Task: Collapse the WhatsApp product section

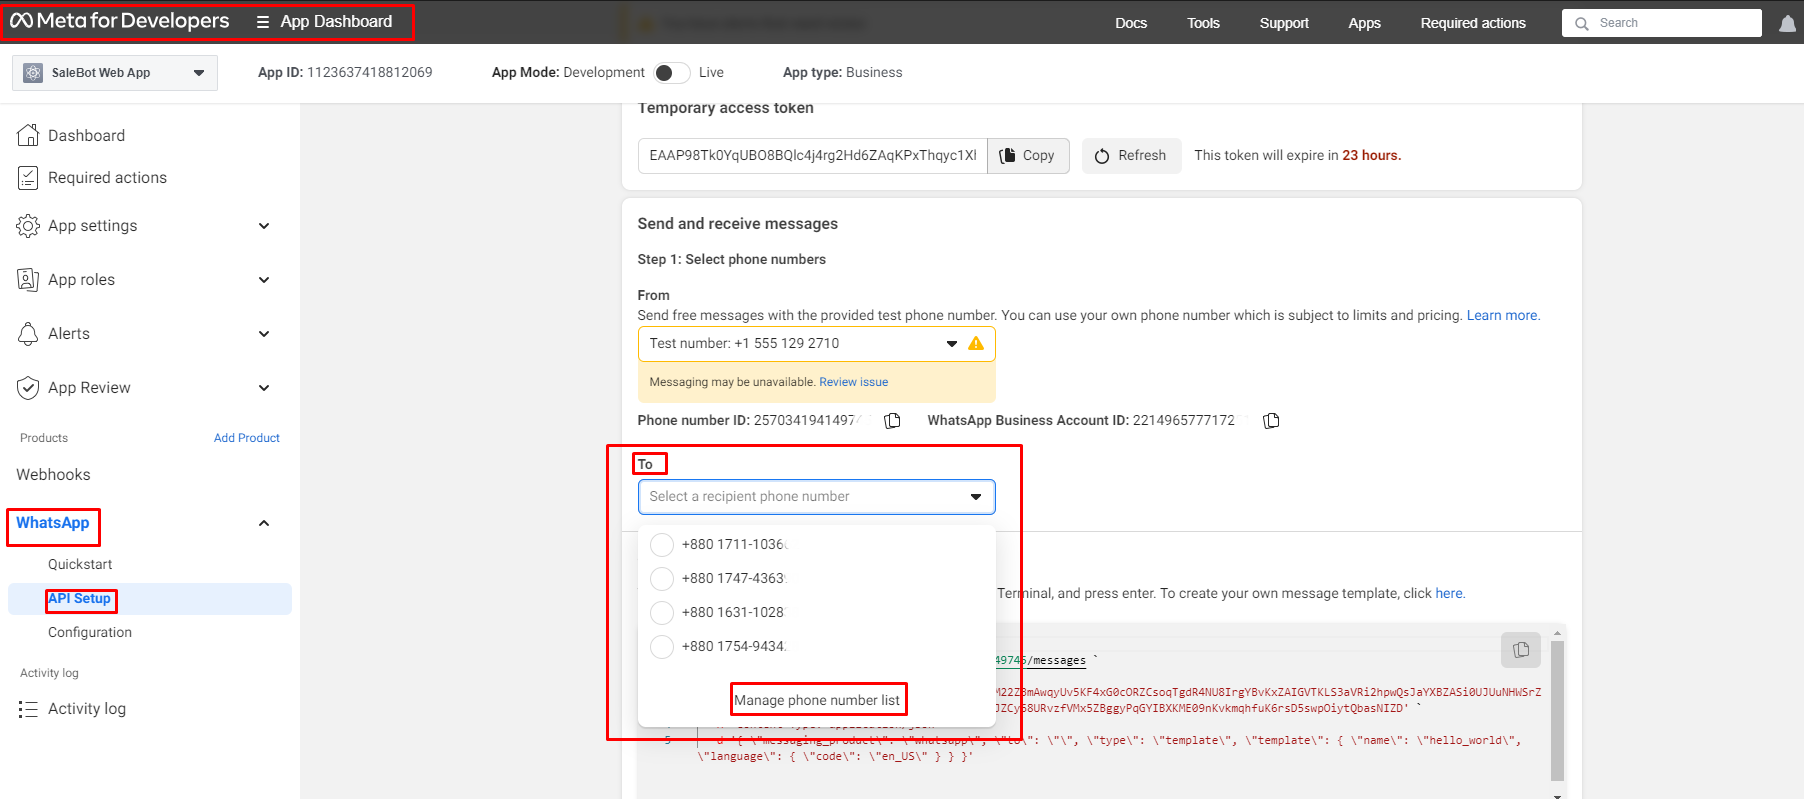Action: click(x=264, y=523)
